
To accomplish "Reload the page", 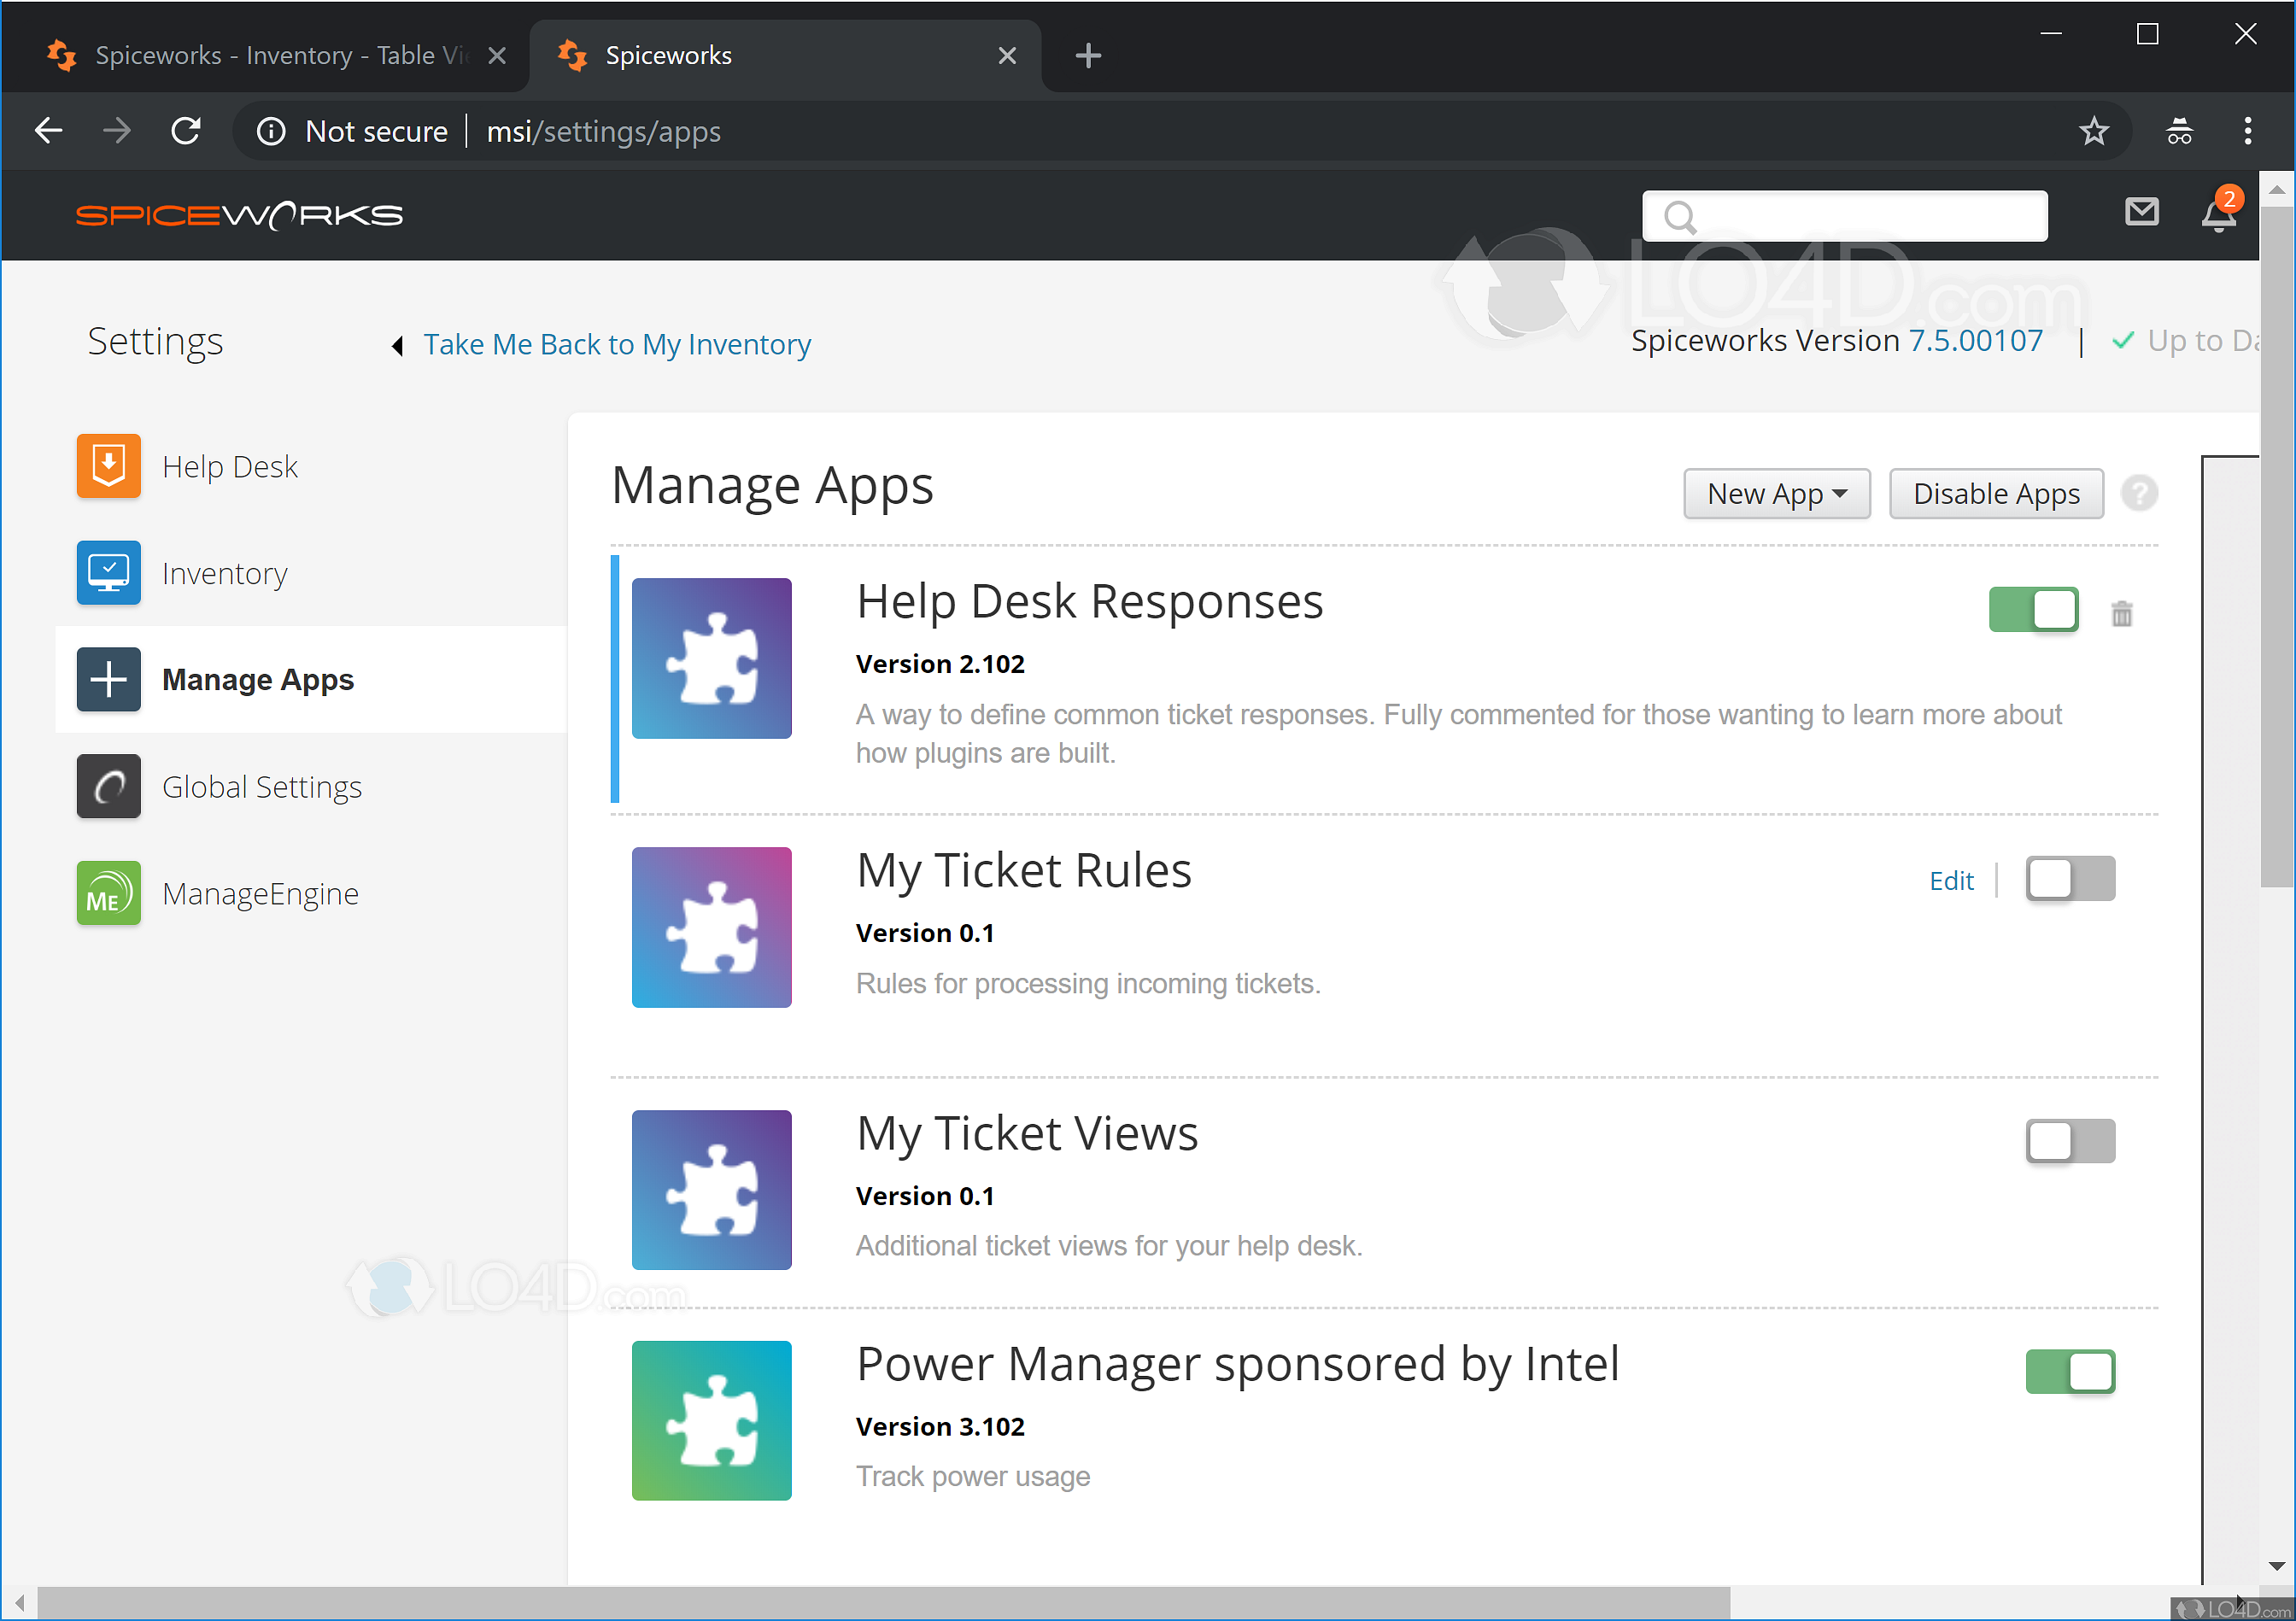I will 186,131.
